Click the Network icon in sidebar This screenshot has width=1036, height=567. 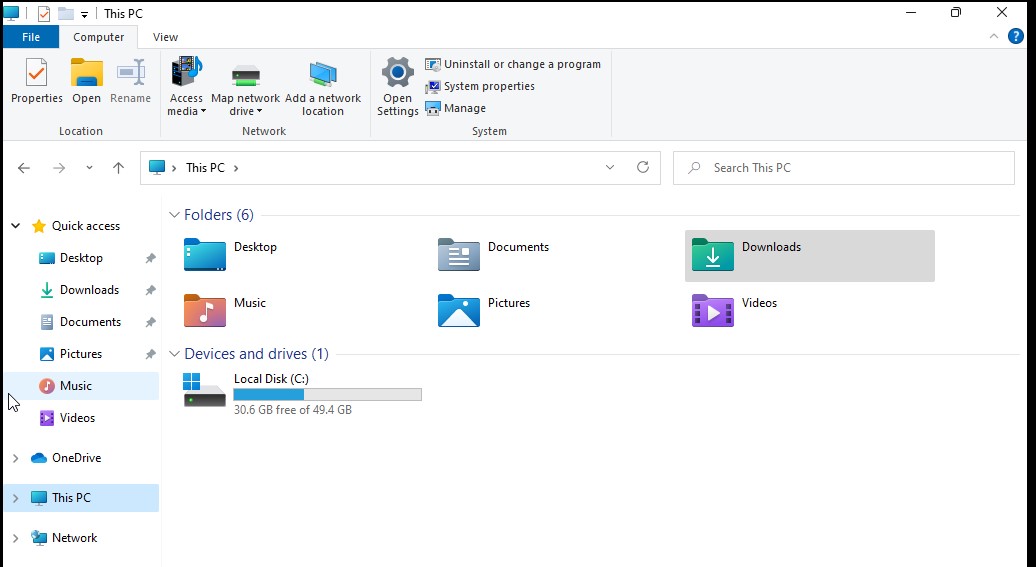39,538
